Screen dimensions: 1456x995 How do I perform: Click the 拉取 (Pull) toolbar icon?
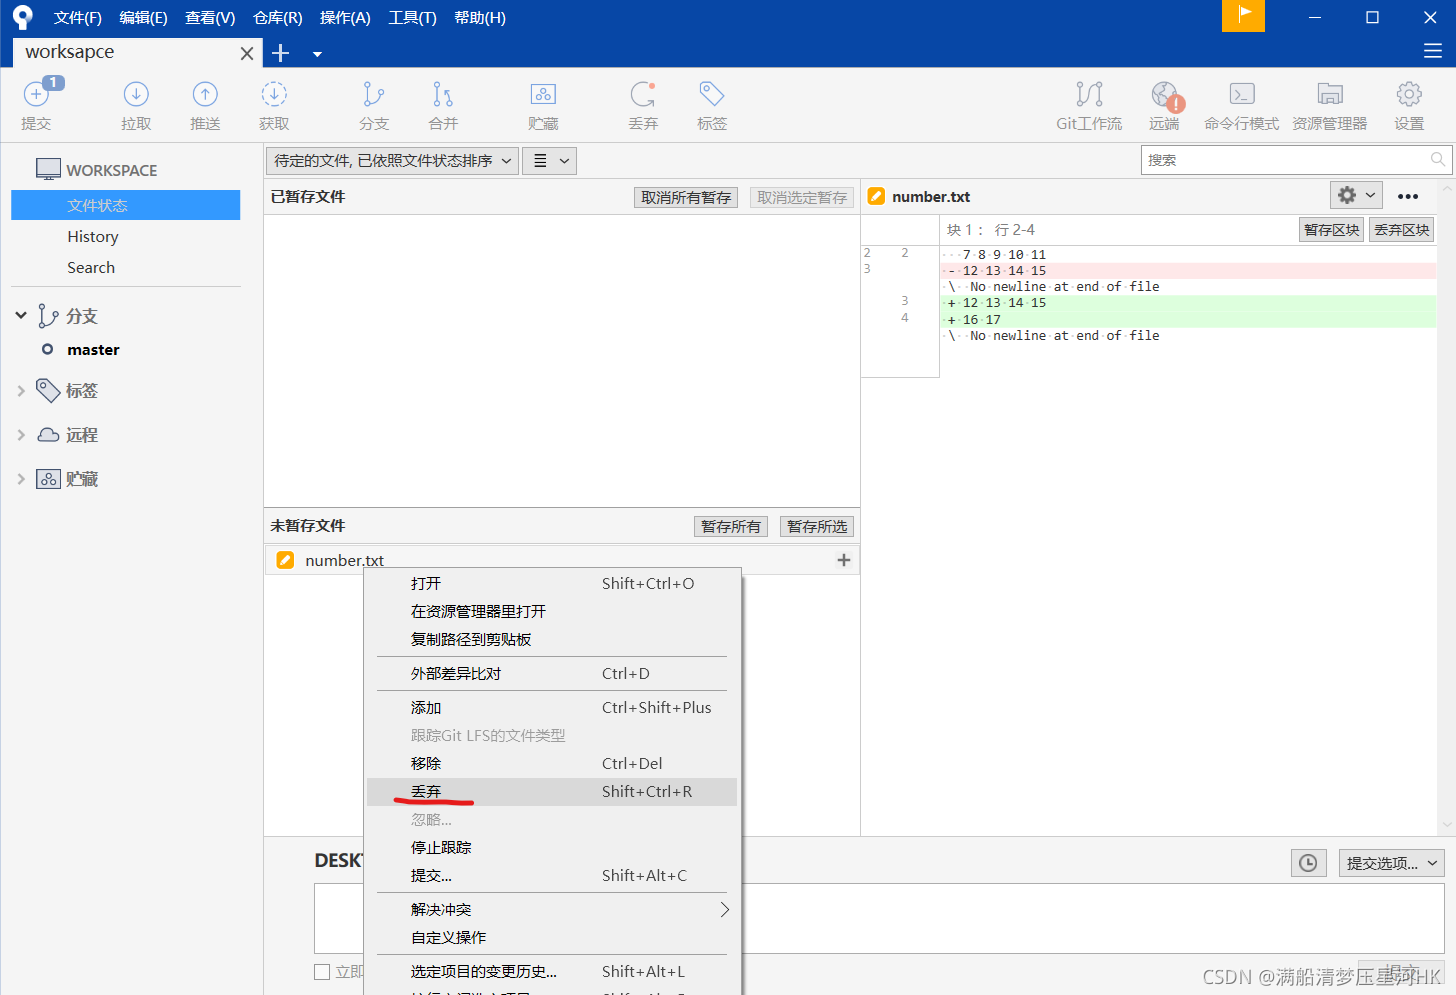[136, 94]
